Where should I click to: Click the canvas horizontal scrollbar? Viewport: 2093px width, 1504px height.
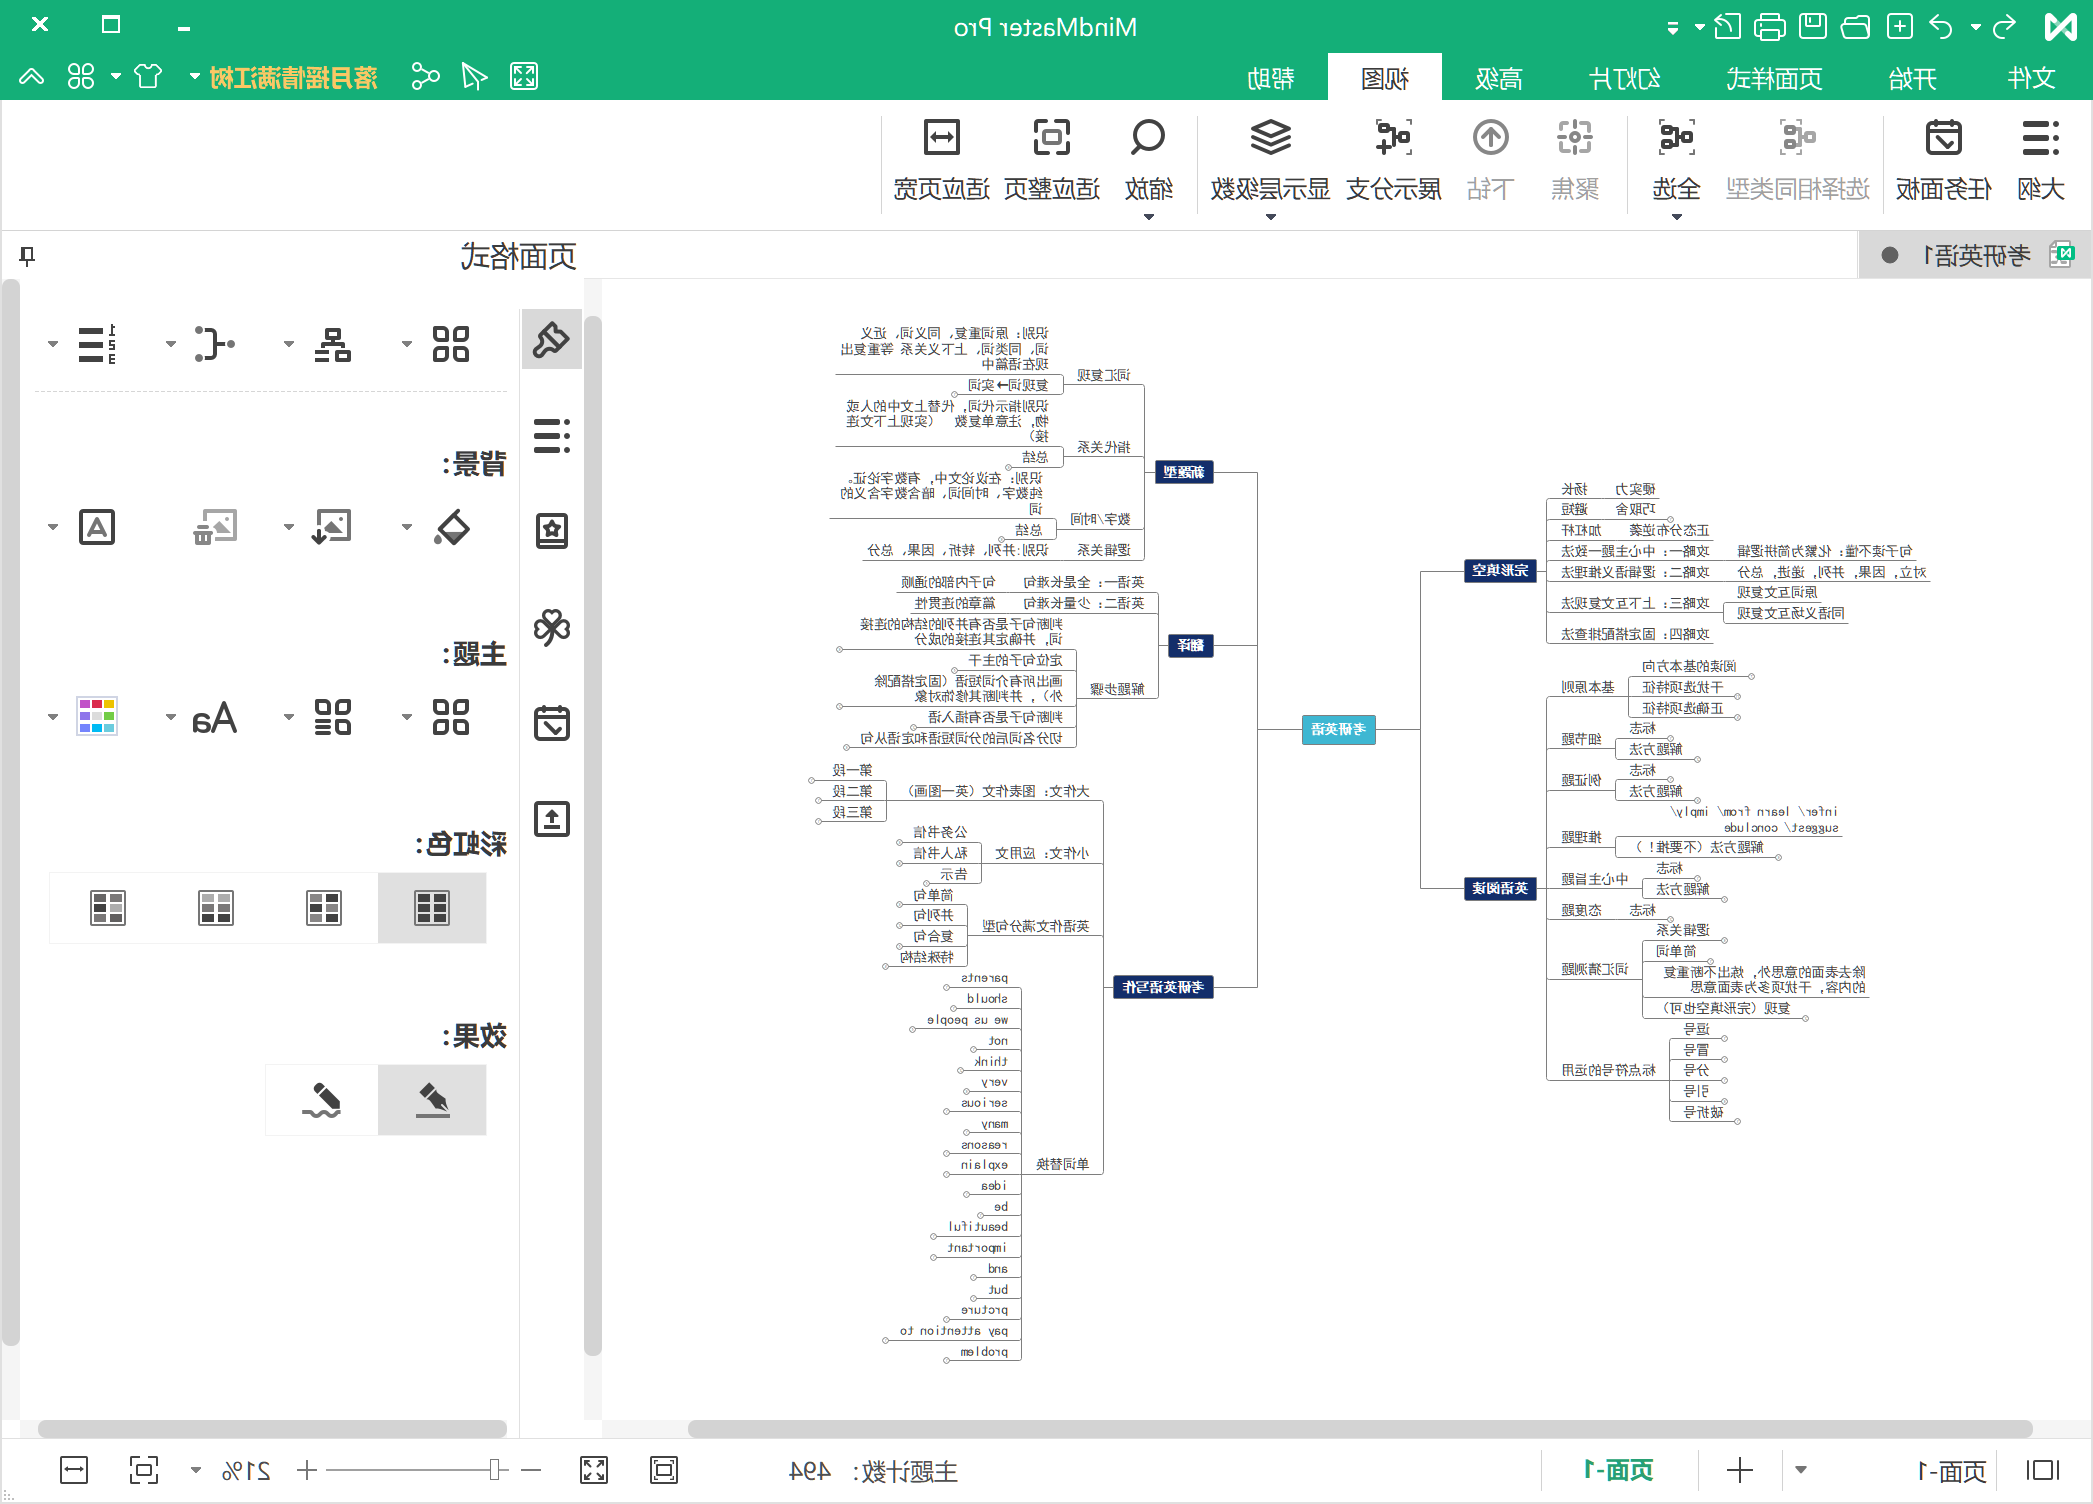[x=1360, y=1428]
